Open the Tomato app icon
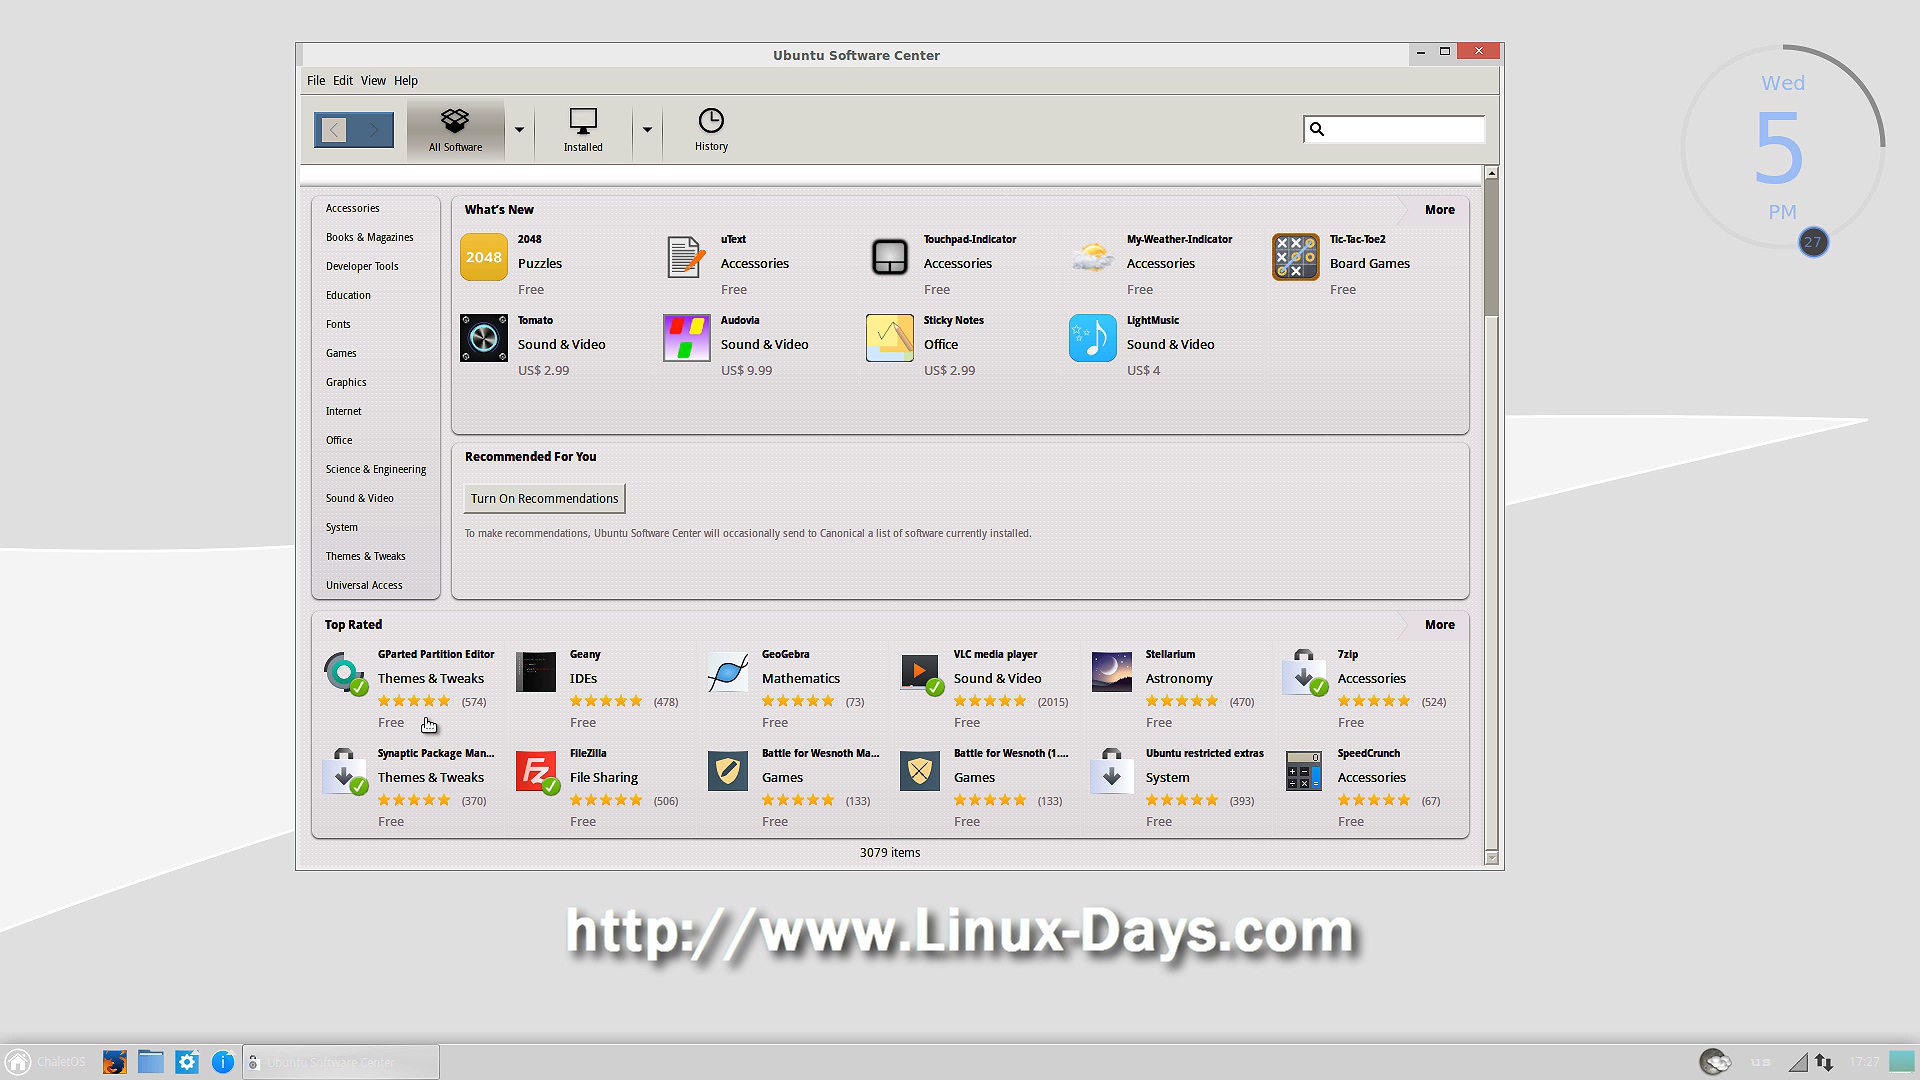 coord(484,338)
